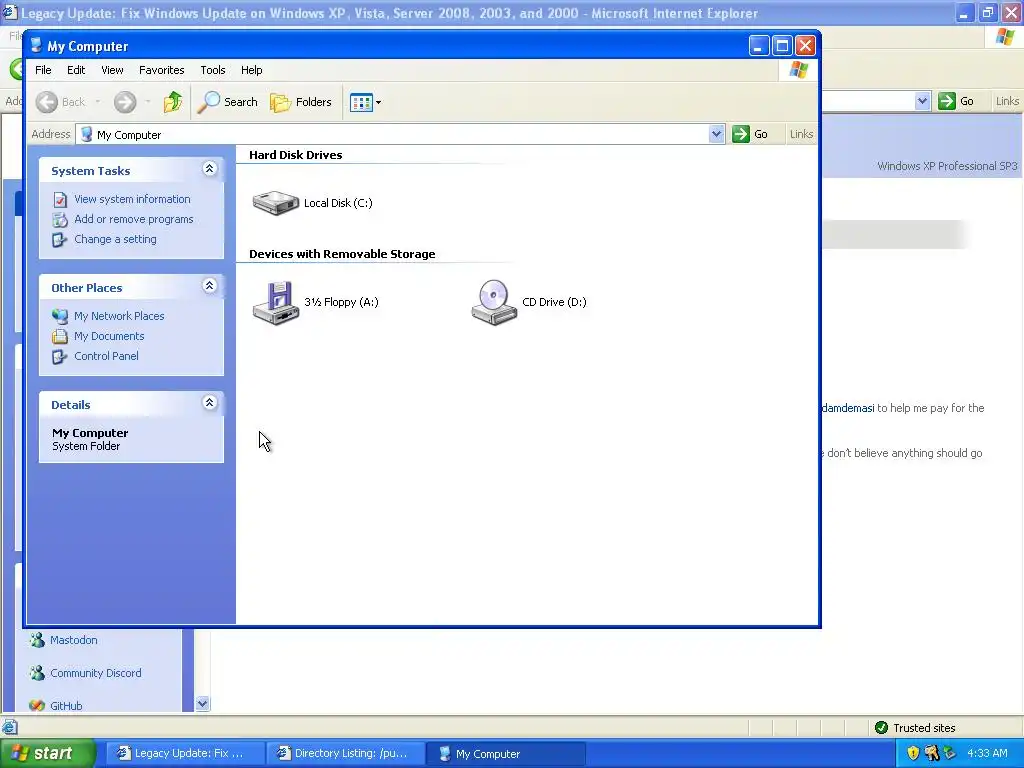Open the Views icon dropdown

pyautogui.click(x=365, y=102)
